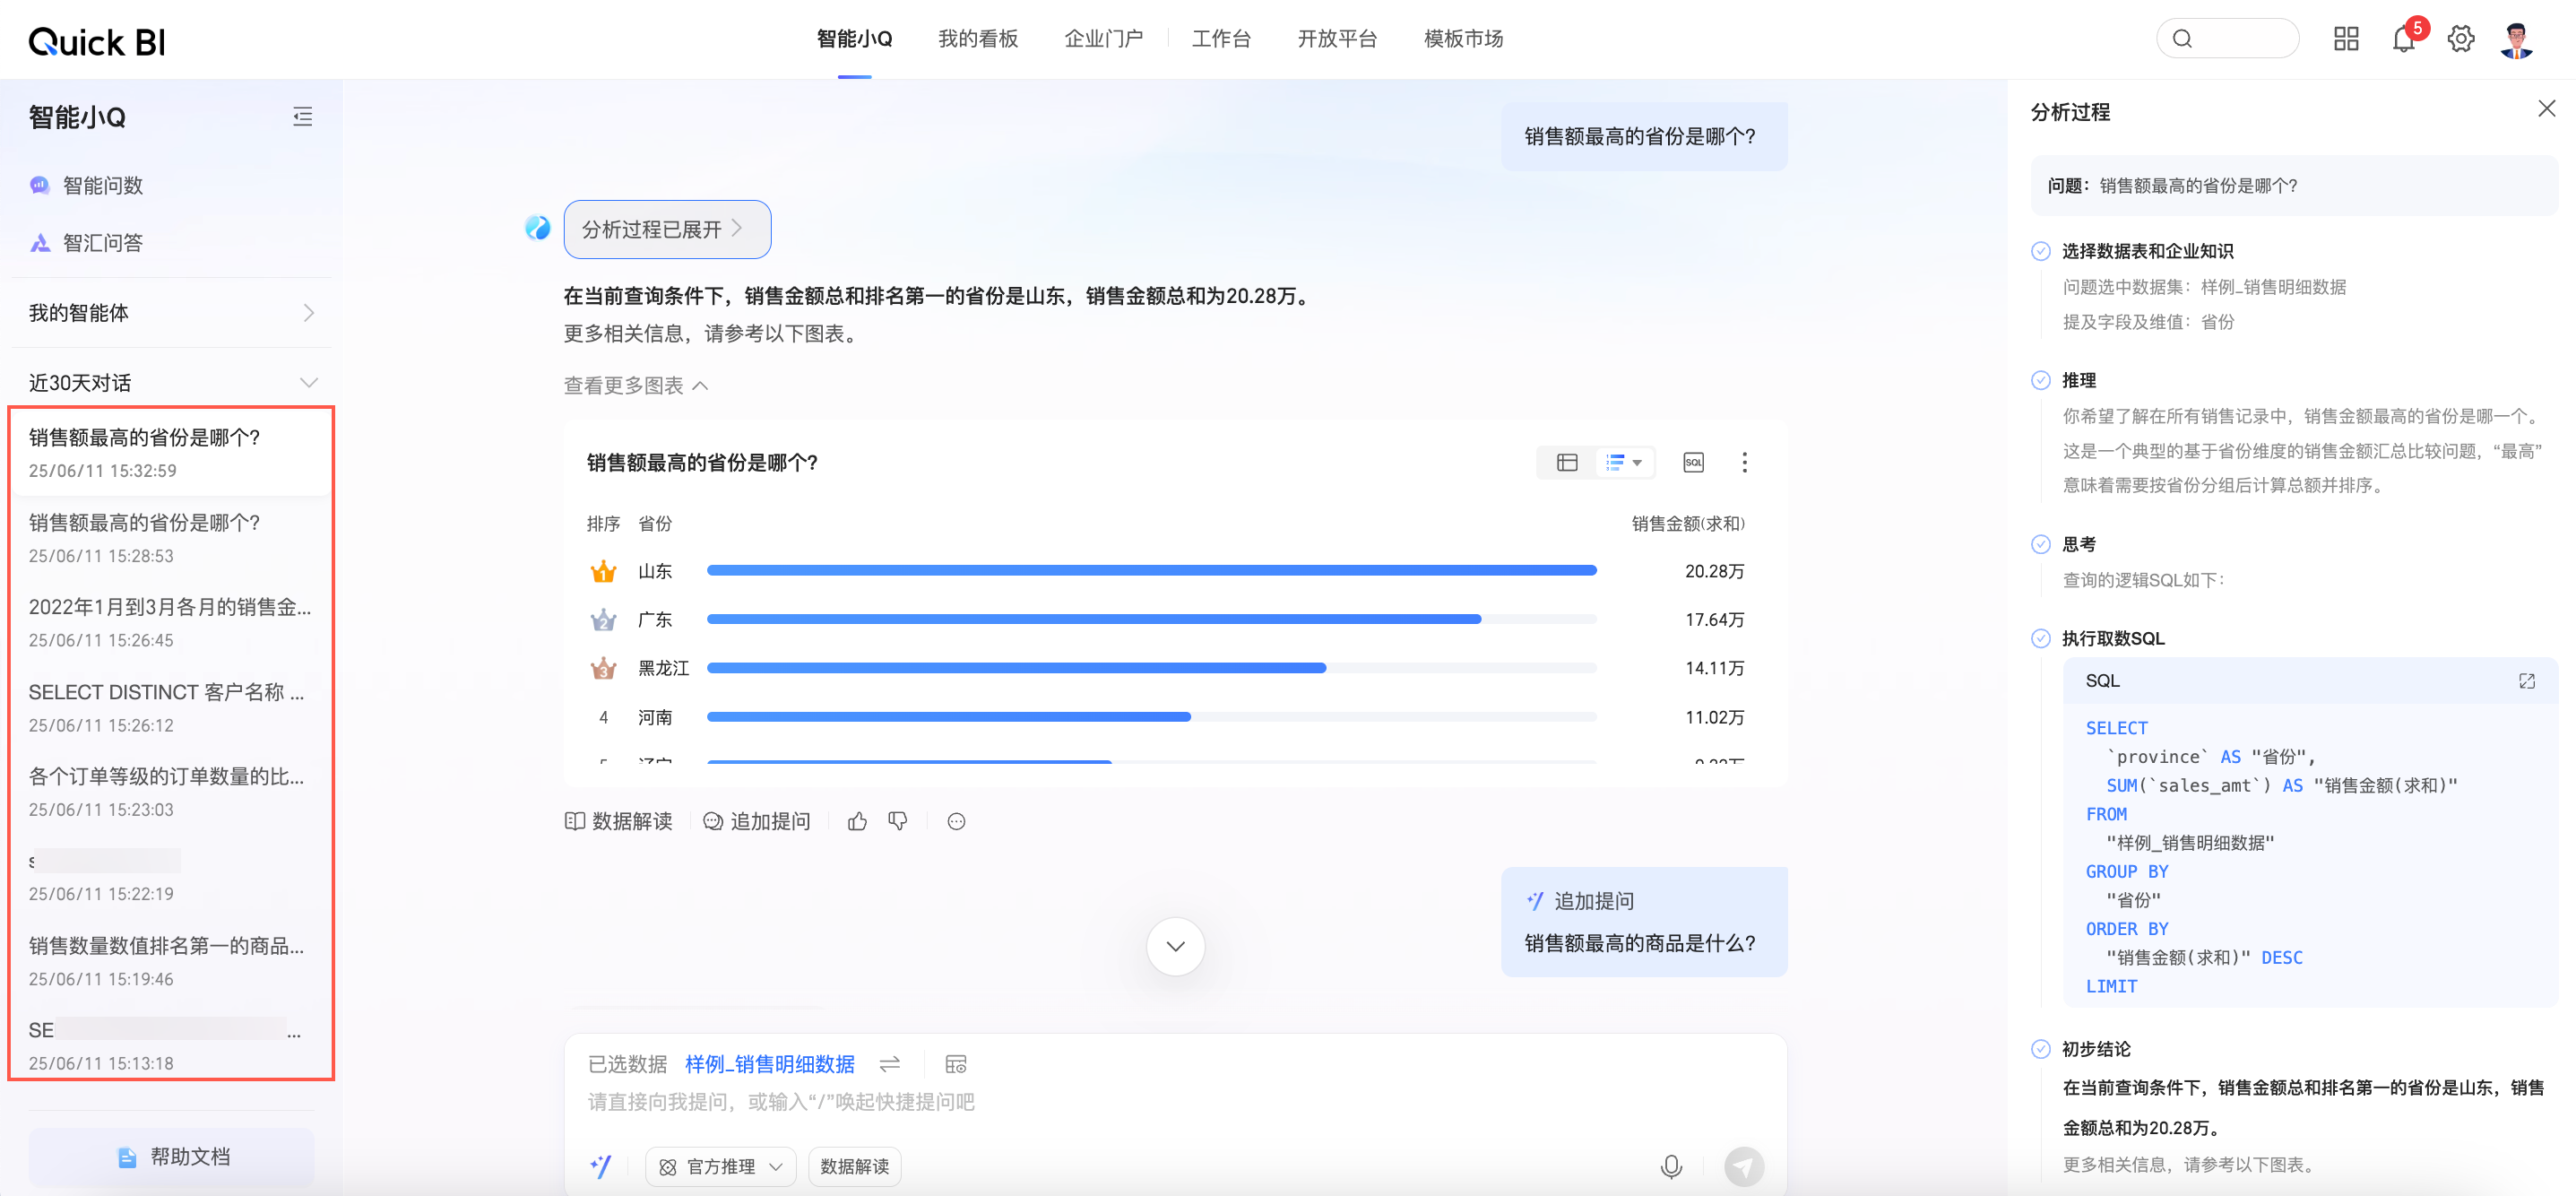Click the search box in header
Image resolution: width=2576 pixels, height=1196 pixels.
coord(2227,39)
